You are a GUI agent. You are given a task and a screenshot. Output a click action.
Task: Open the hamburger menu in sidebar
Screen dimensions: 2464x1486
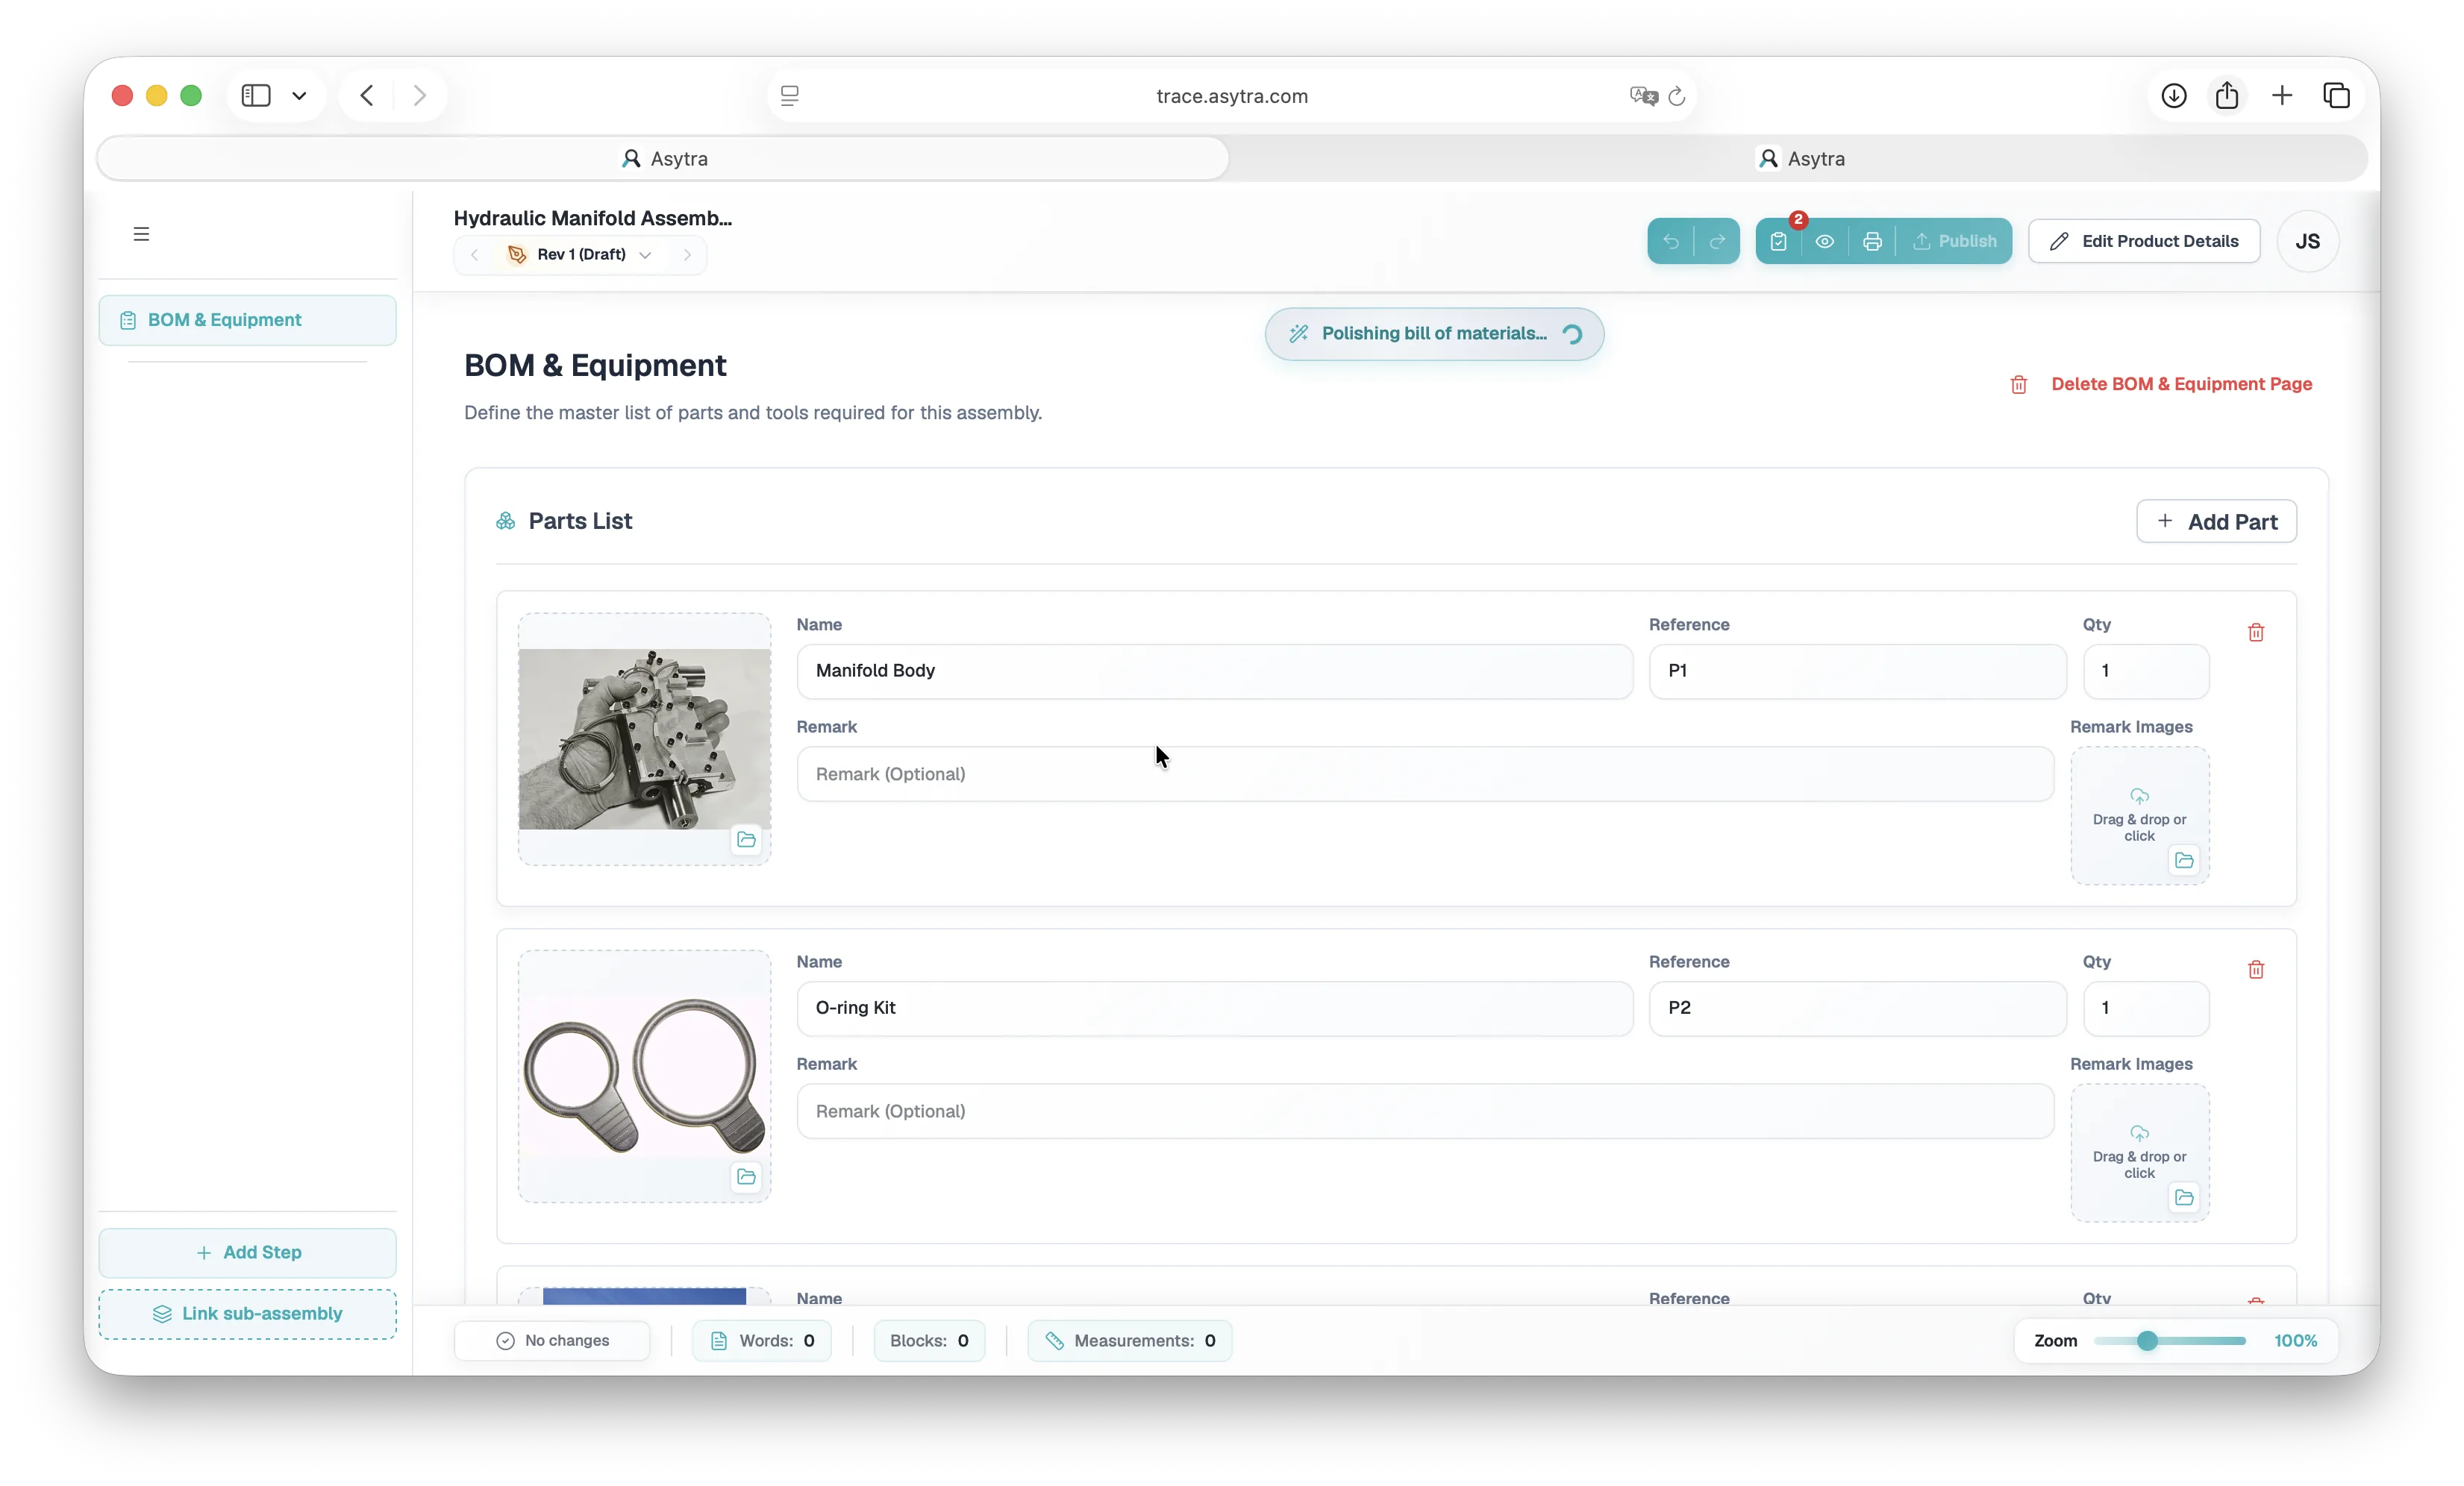click(141, 234)
